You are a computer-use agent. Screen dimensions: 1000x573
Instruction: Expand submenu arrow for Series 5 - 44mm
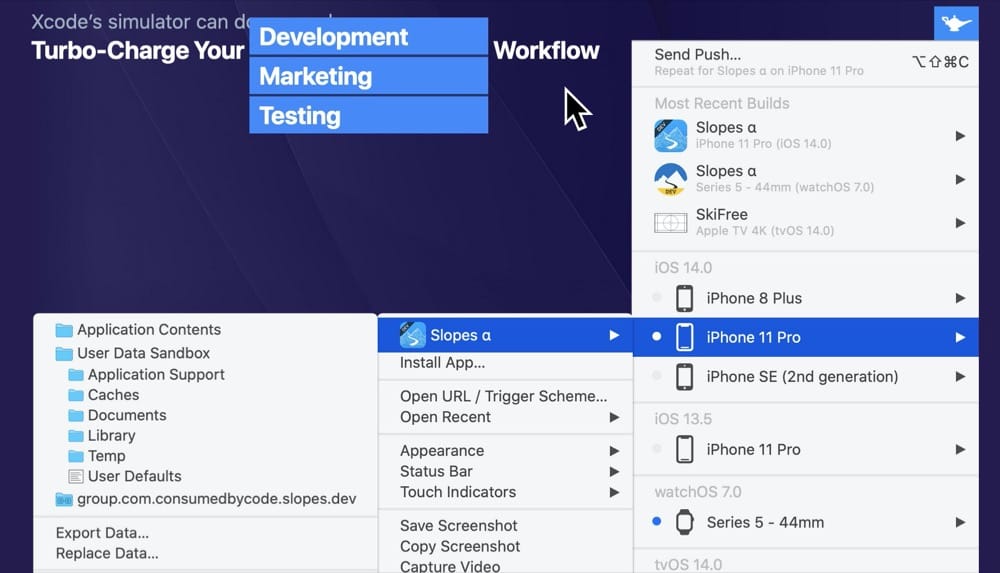point(960,522)
